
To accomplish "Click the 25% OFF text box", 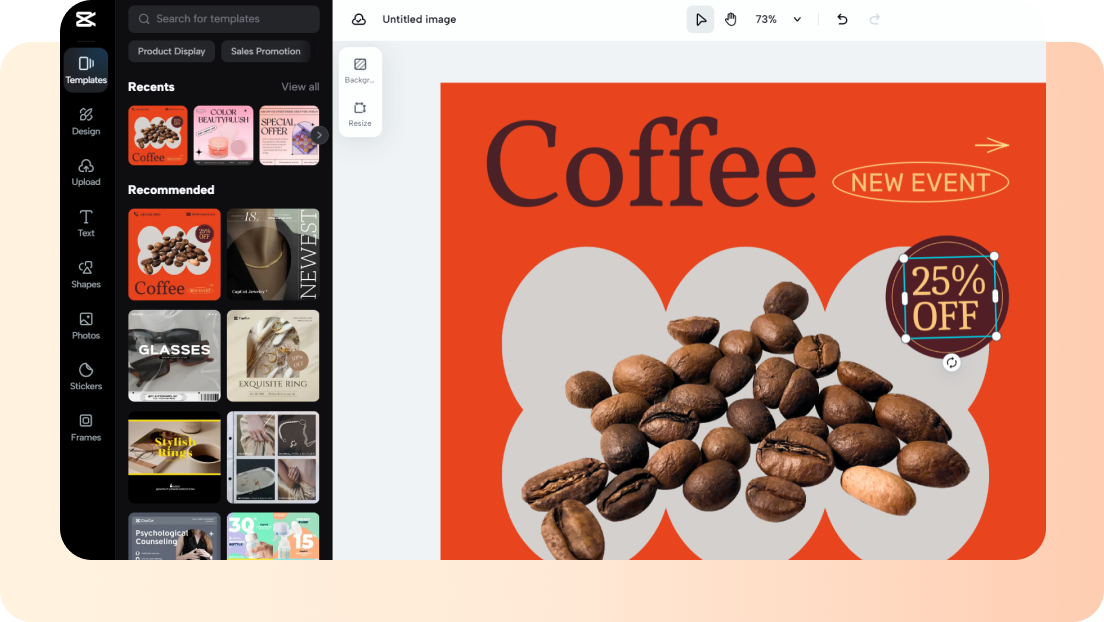I will (949, 297).
